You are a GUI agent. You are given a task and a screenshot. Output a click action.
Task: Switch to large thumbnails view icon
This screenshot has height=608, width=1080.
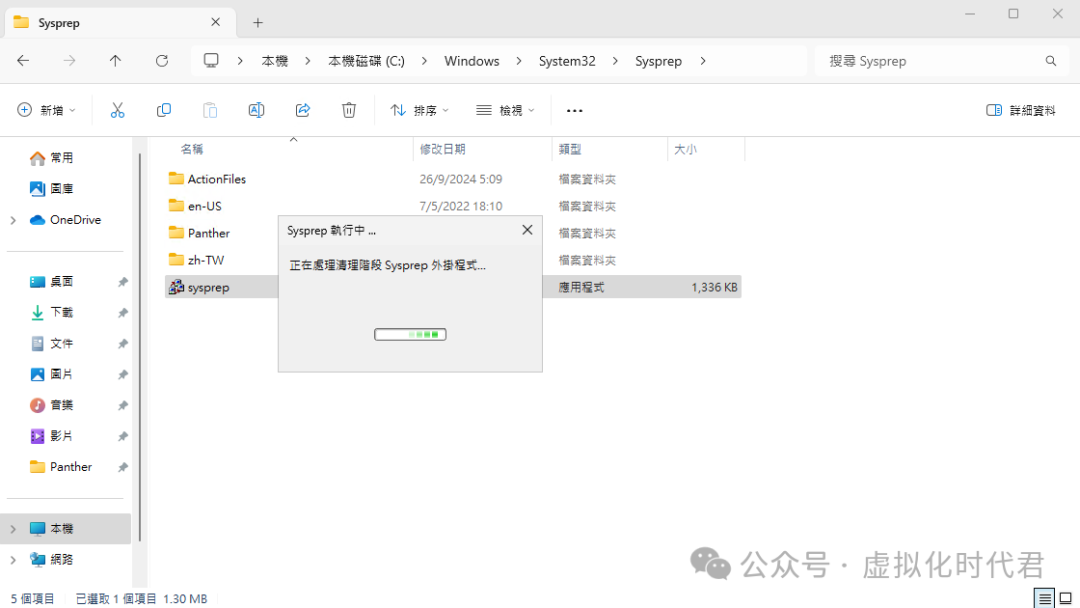pos(1066,598)
